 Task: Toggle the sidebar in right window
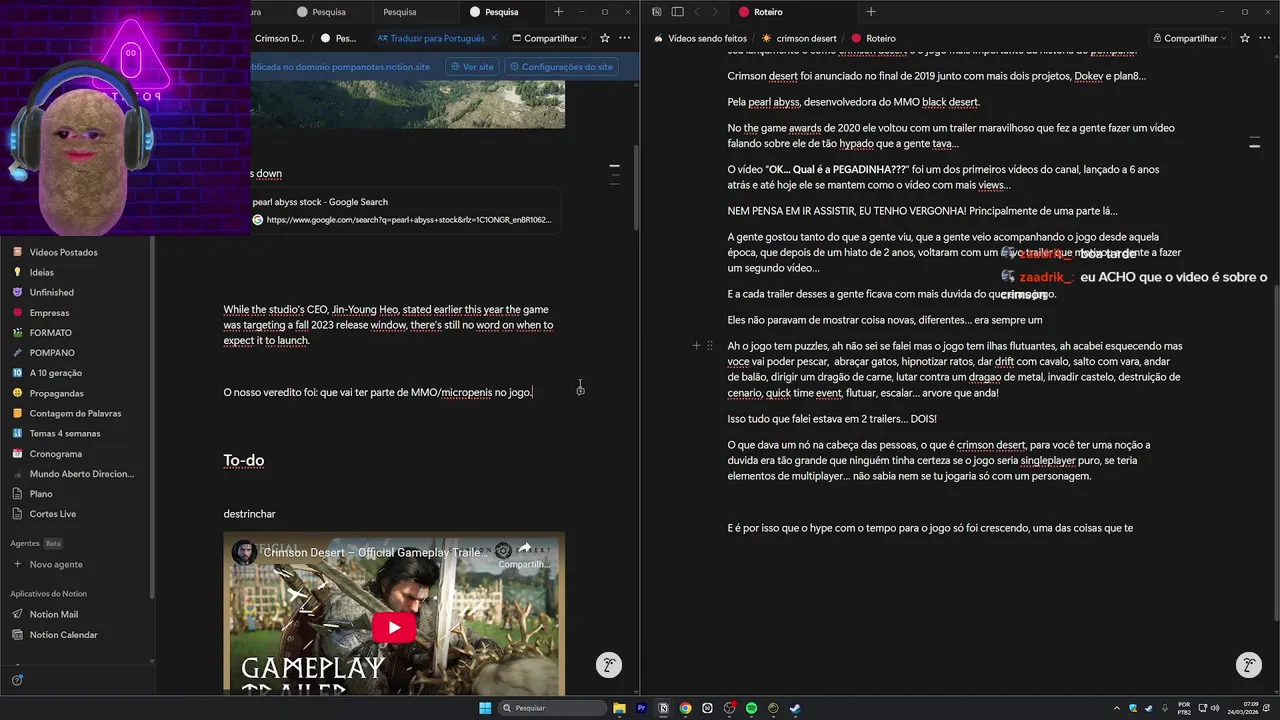(x=677, y=12)
